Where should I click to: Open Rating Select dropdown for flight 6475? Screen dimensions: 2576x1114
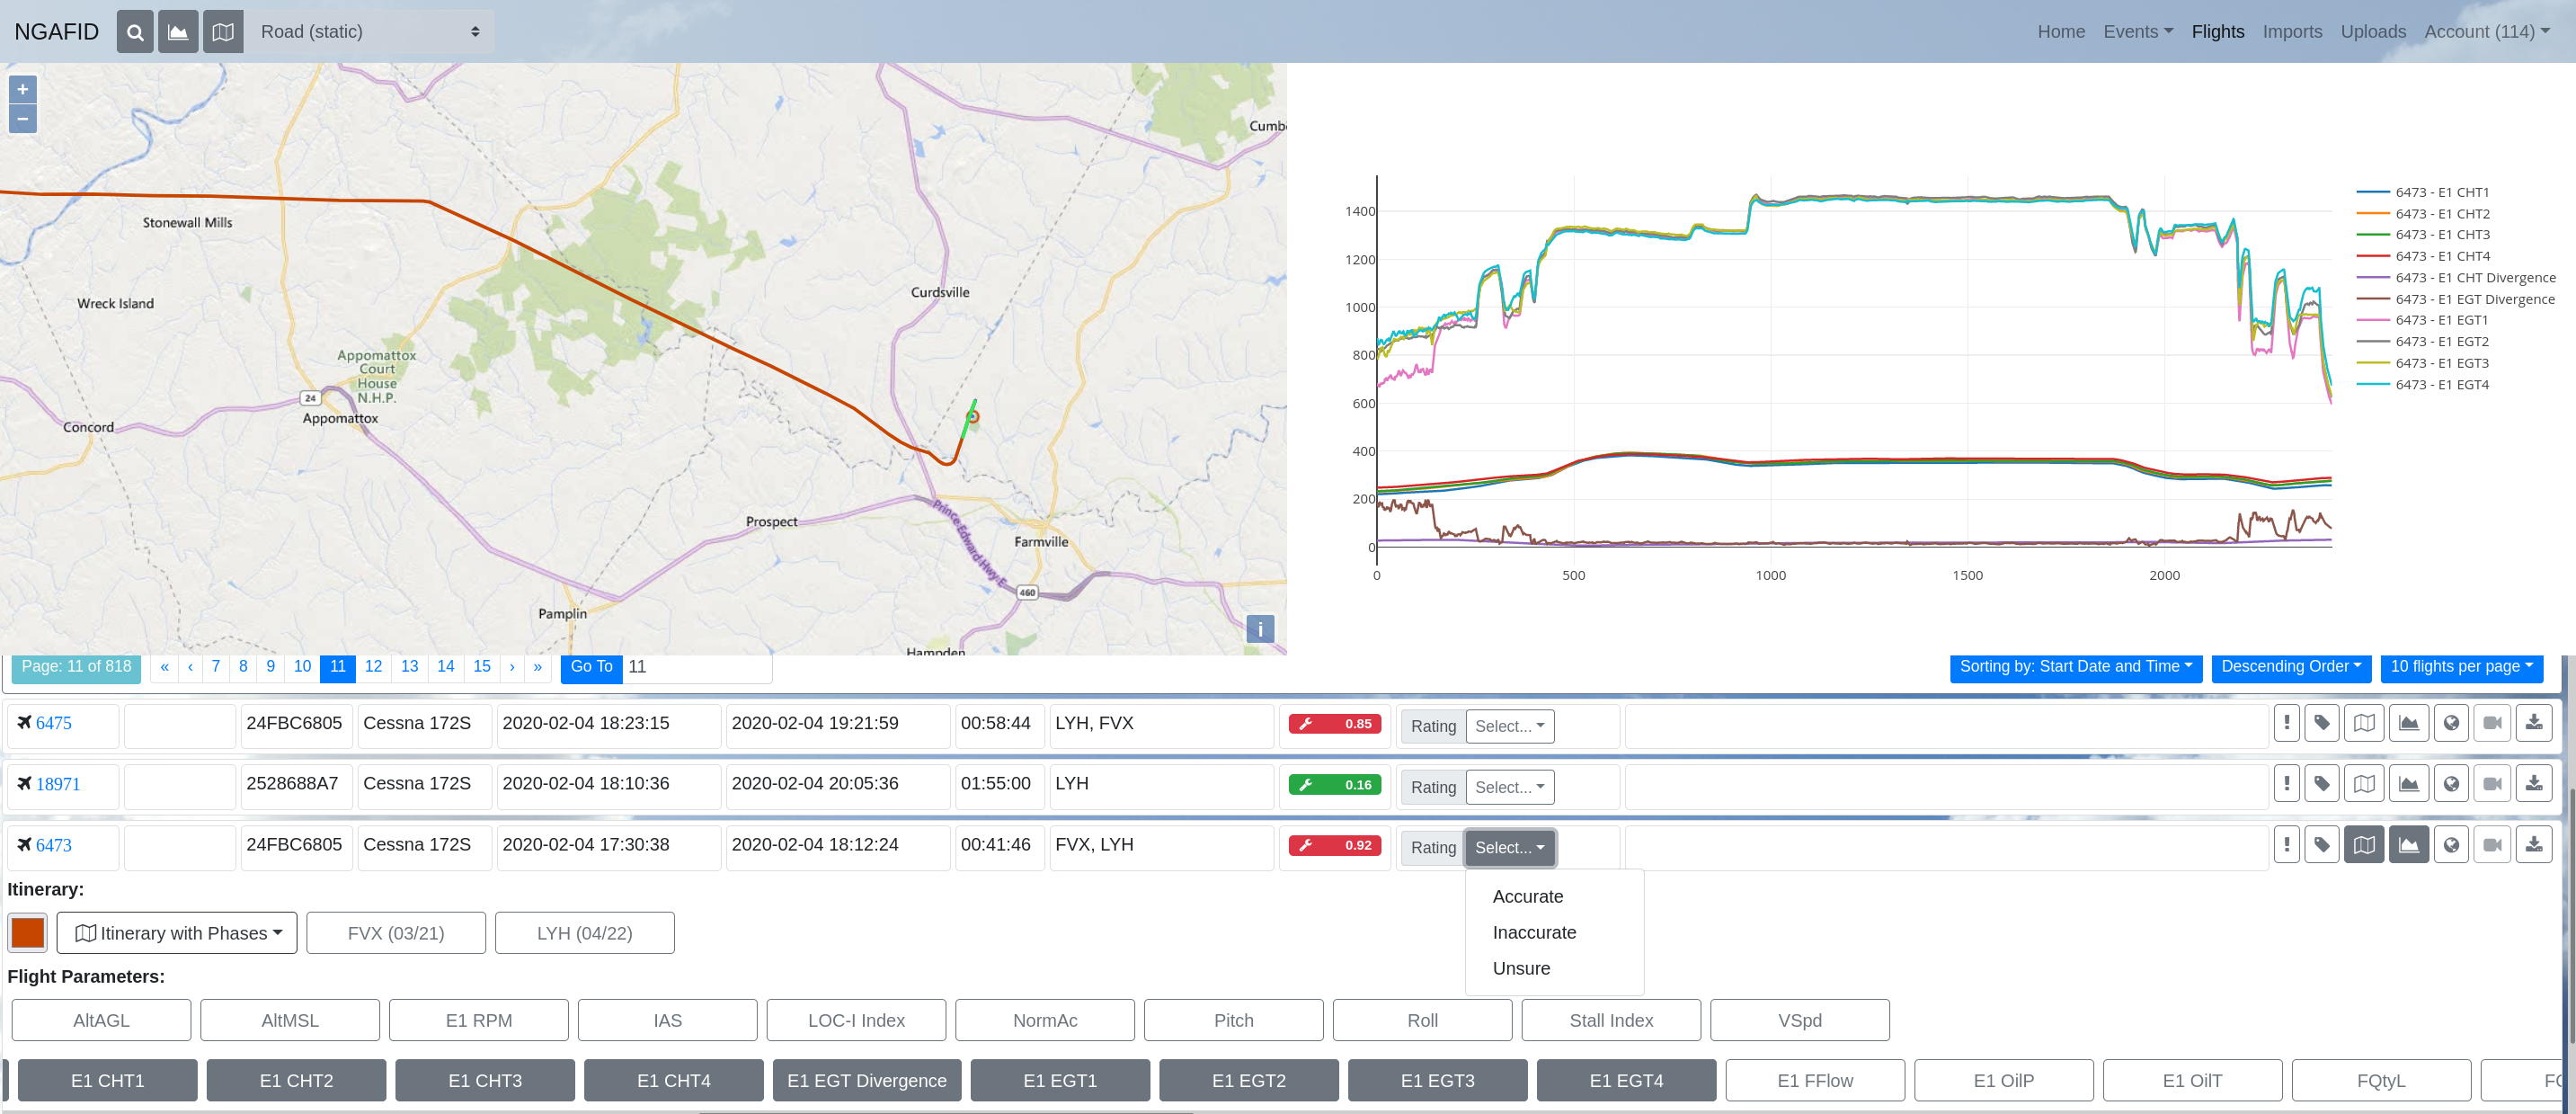coord(1509,727)
